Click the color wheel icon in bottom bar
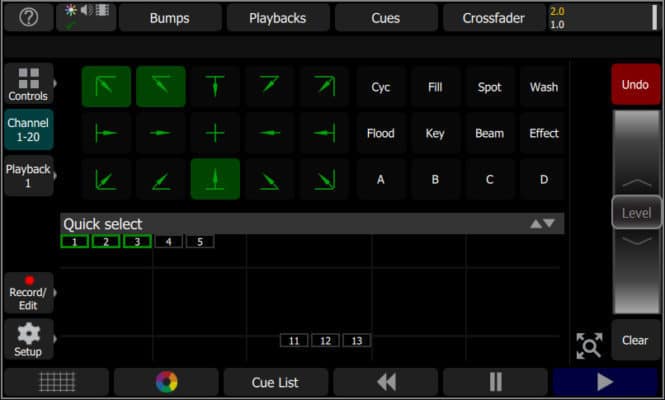This screenshot has width=665, height=400. (x=166, y=382)
